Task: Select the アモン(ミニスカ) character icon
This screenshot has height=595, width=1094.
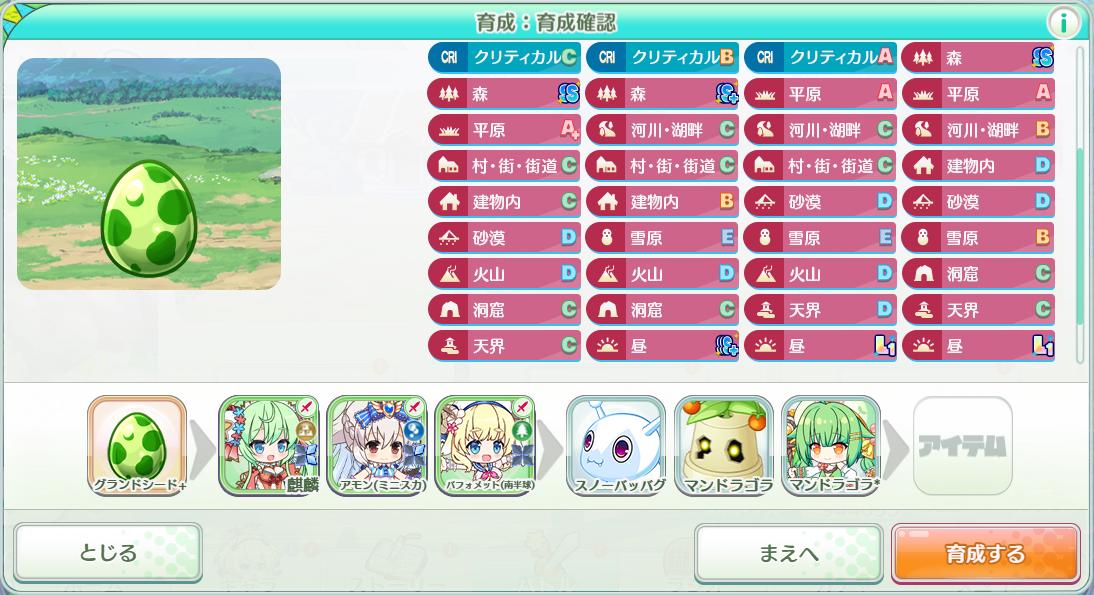Action: click(x=377, y=446)
